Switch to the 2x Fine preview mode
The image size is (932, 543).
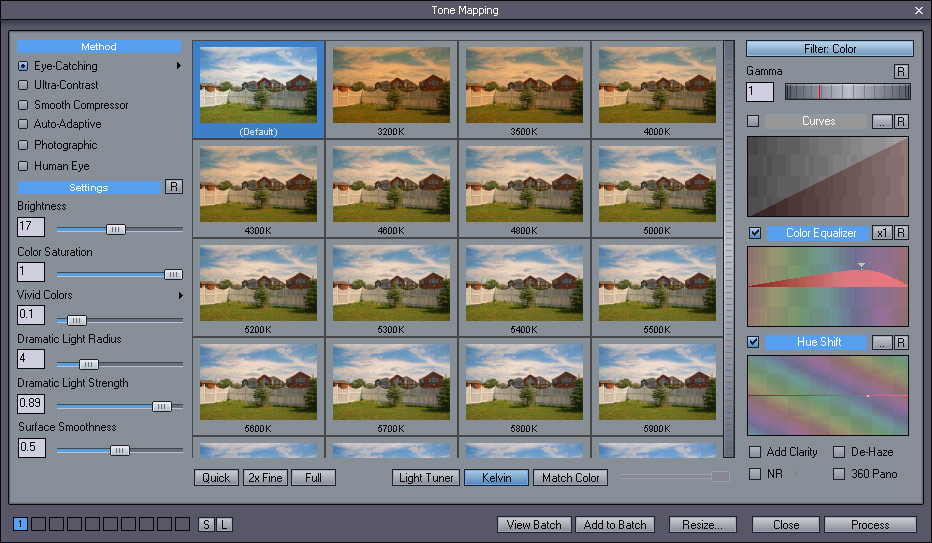[265, 478]
